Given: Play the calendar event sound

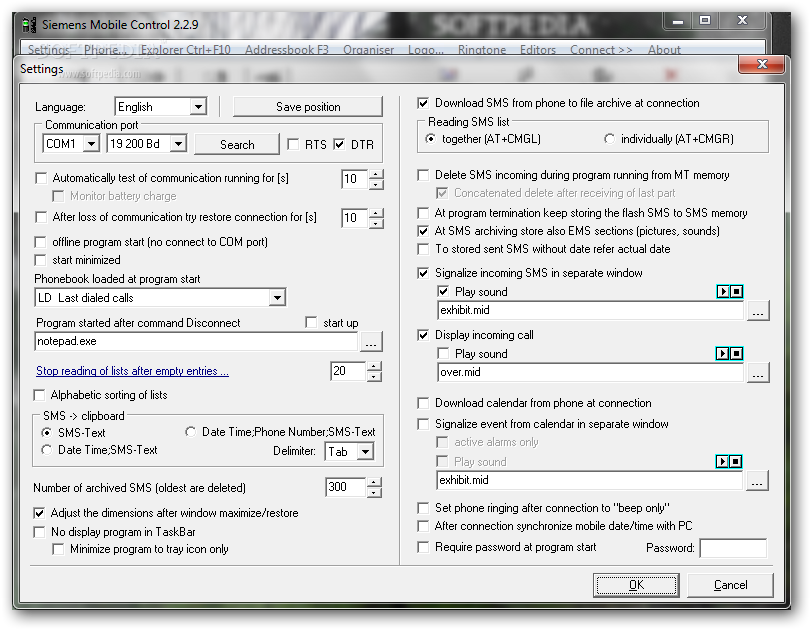Looking at the screenshot, I should [723, 461].
